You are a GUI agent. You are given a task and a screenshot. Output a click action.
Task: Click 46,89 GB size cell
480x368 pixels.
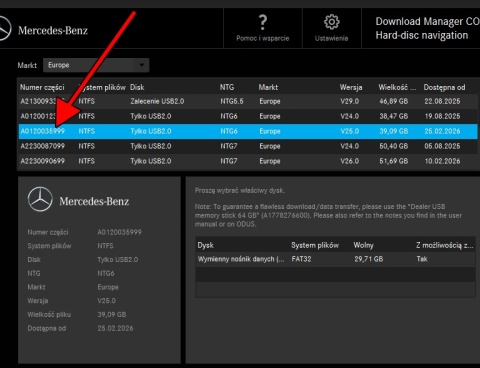[394, 101]
